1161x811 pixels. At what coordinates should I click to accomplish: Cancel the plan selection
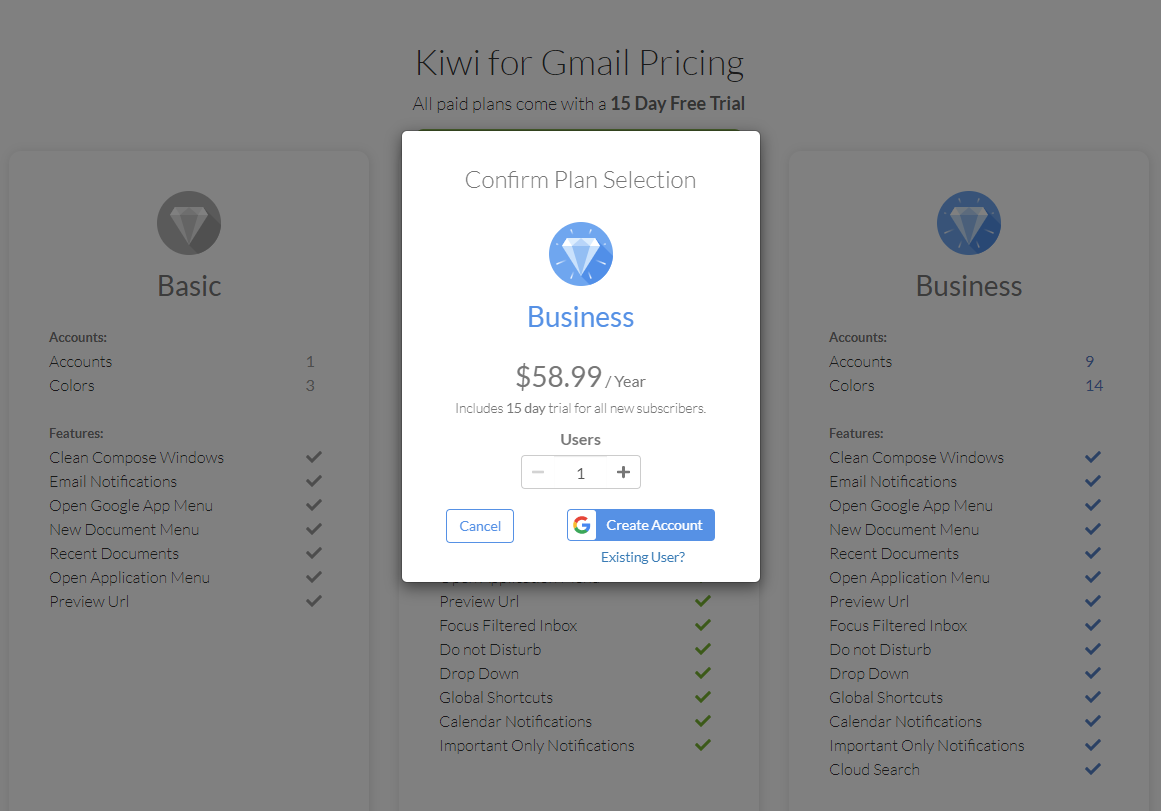tap(480, 526)
